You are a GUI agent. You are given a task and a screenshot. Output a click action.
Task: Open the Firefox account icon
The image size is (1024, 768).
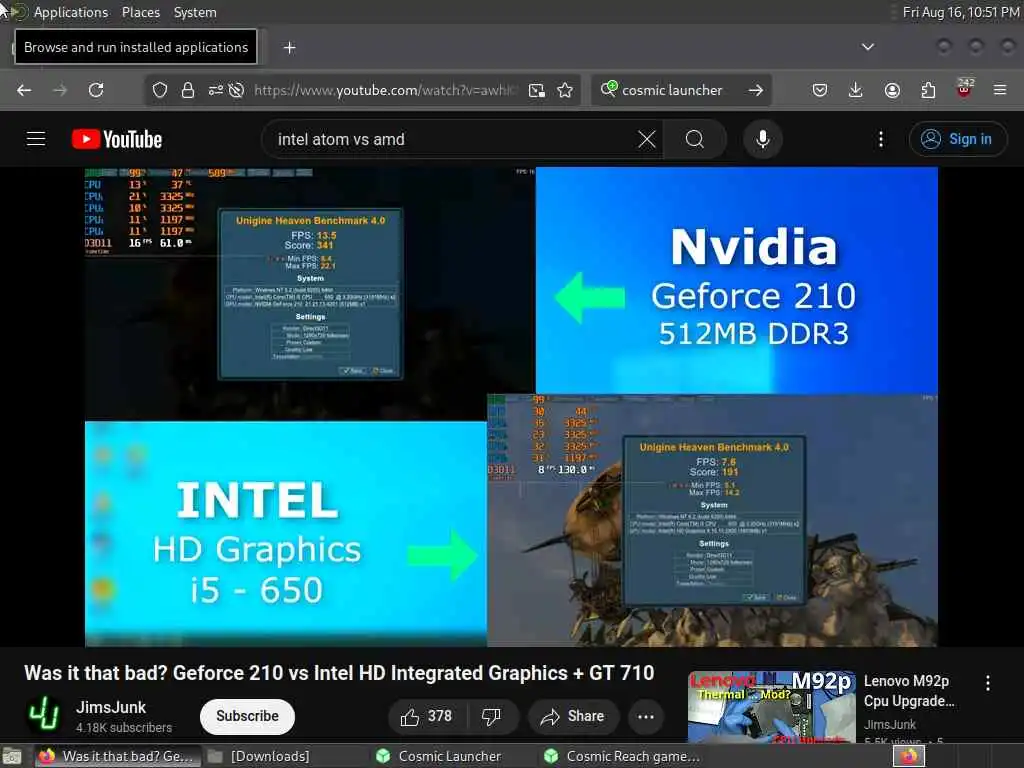click(x=892, y=90)
